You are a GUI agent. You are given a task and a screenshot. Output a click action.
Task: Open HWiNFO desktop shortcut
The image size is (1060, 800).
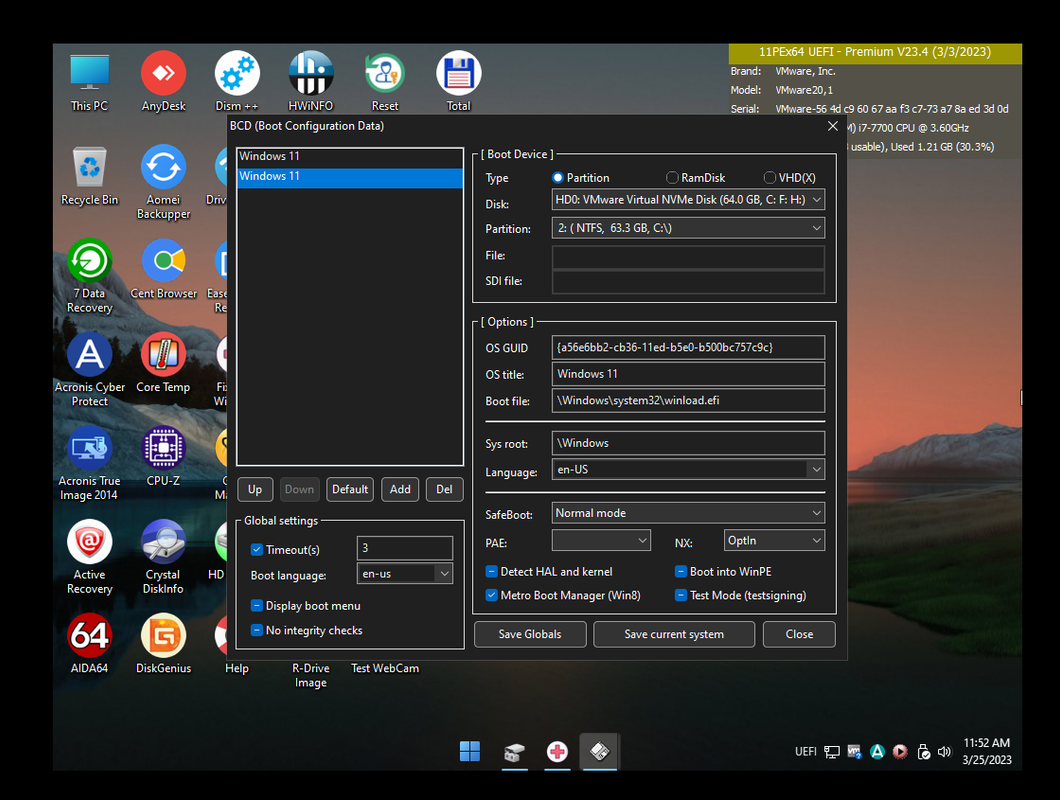pyautogui.click(x=310, y=75)
